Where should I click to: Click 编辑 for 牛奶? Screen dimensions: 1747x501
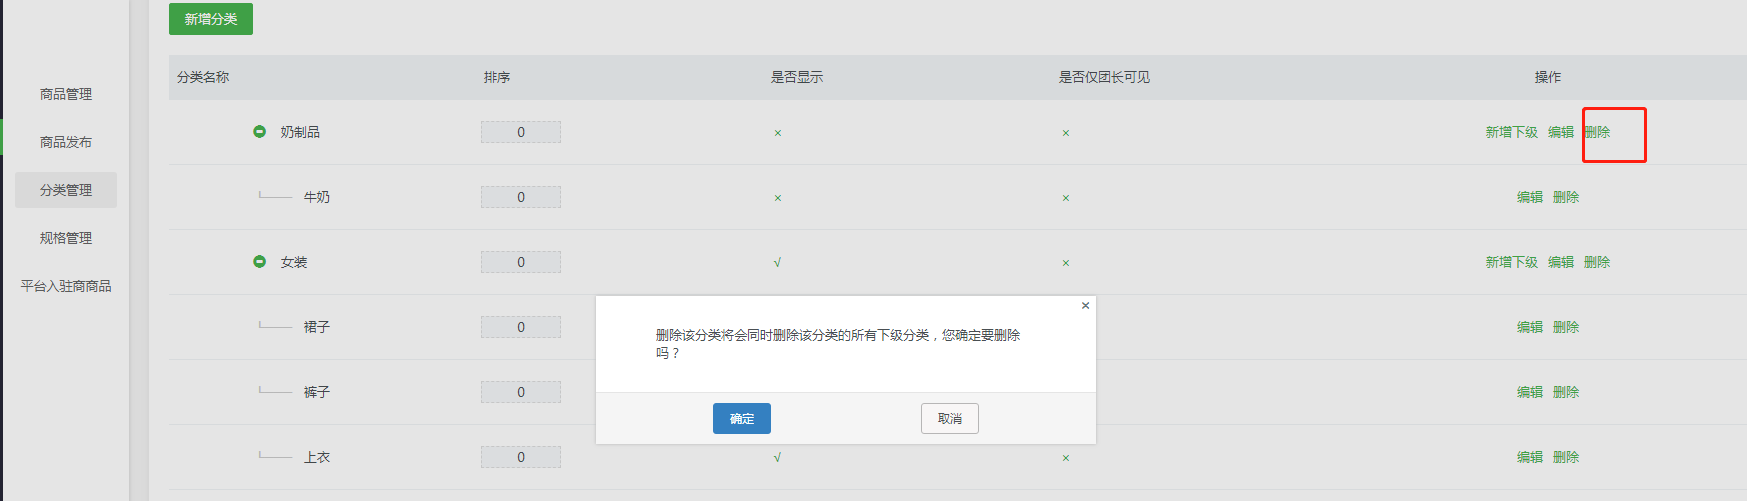(1530, 197)
